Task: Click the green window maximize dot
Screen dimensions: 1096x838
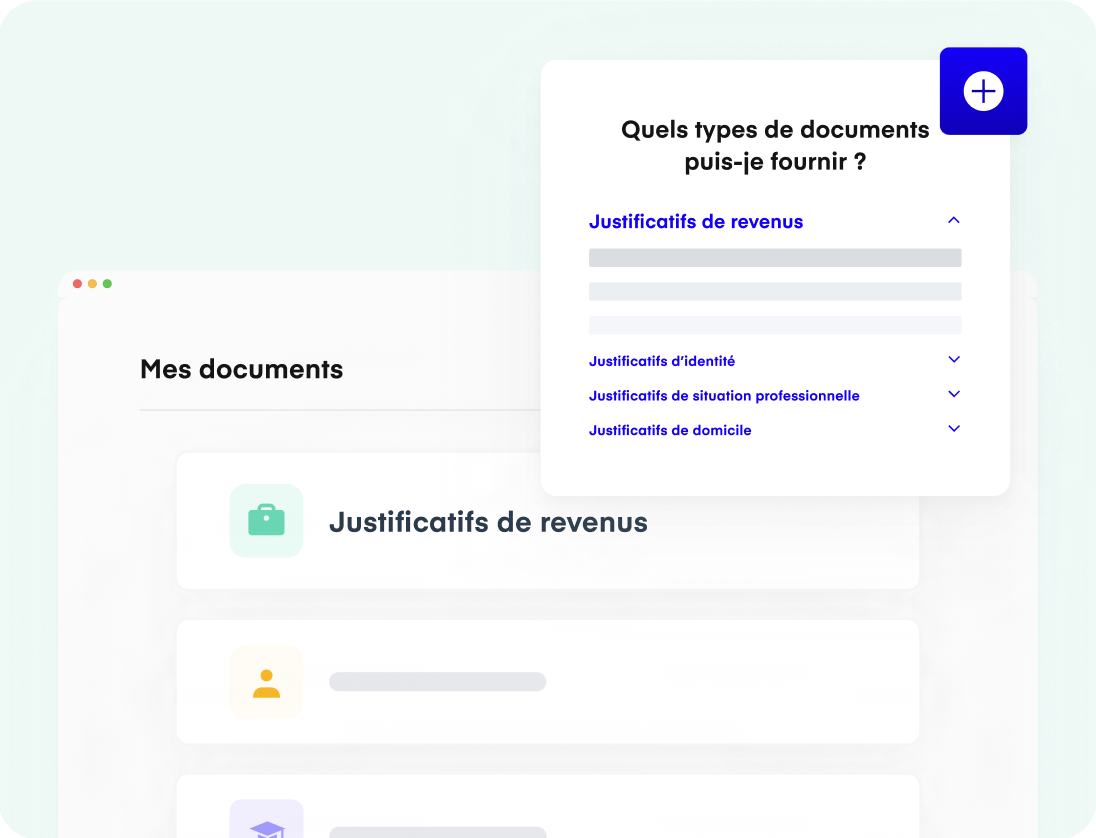Action: (x=107, y=284)
